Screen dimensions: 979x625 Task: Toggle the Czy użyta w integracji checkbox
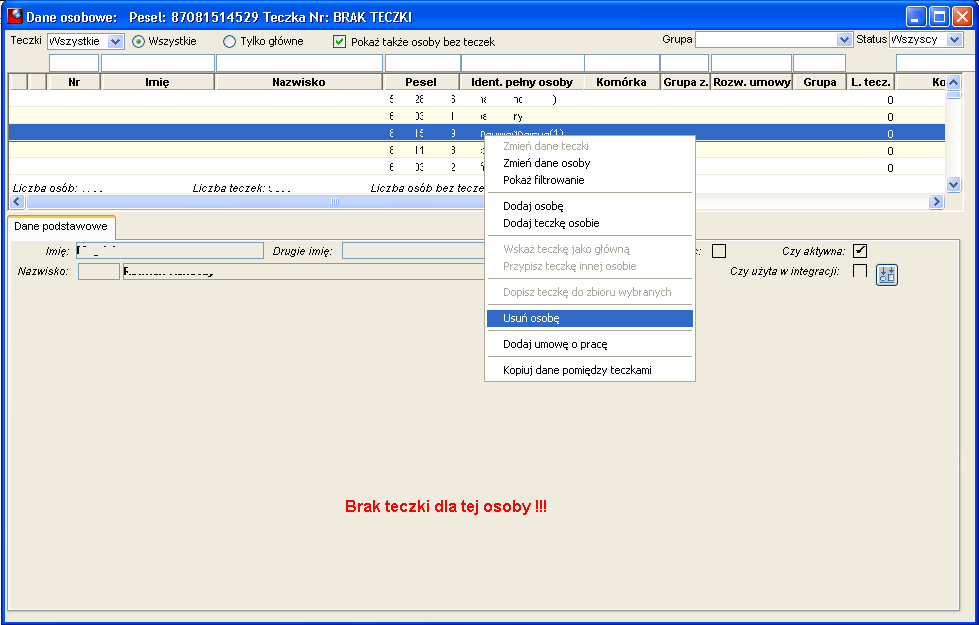pyautogui.click(x=860, y=271)
